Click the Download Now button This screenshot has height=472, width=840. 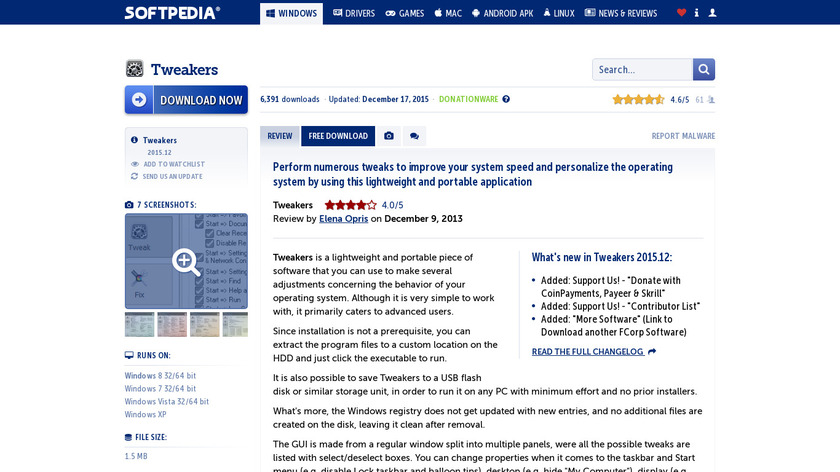tap(186, 100)
